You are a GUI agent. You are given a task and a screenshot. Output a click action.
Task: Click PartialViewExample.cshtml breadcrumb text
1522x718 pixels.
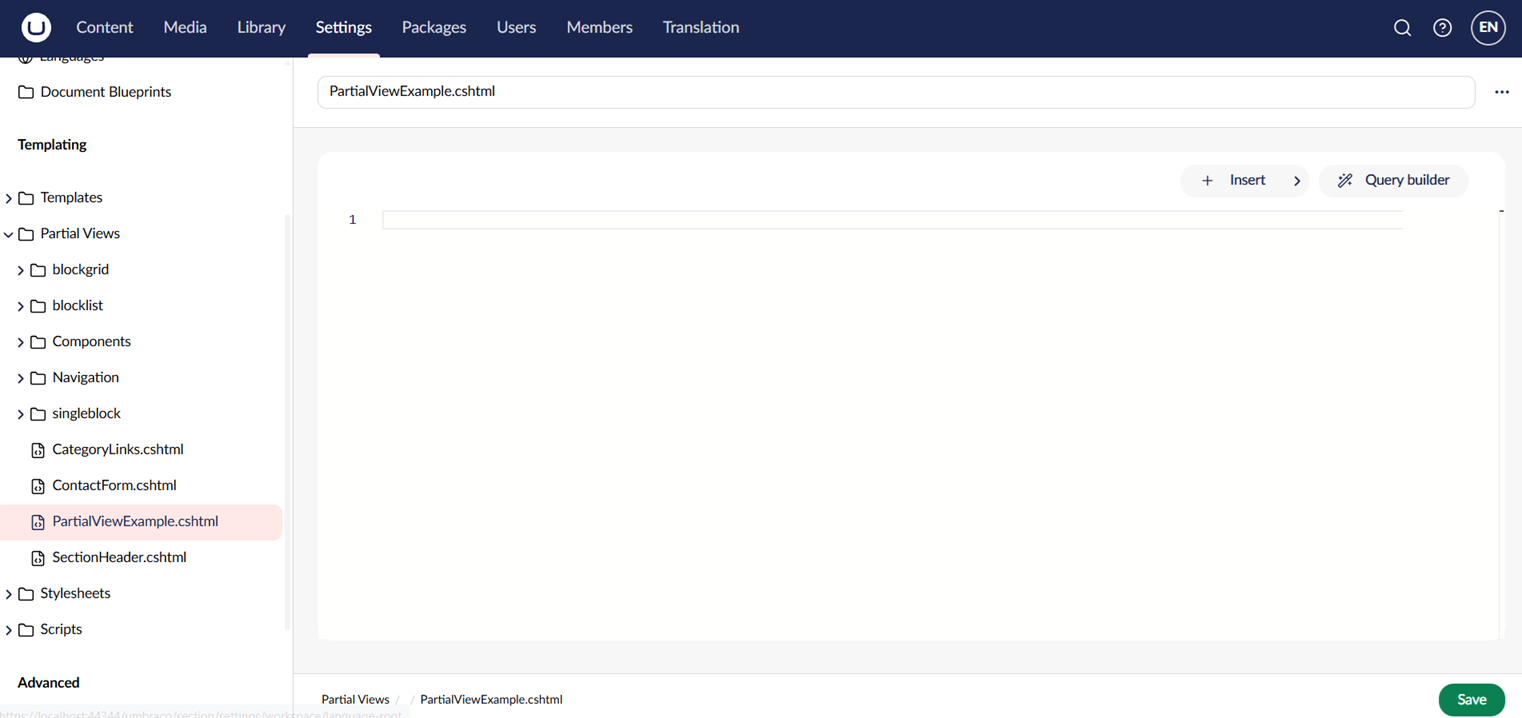point(491,700)
